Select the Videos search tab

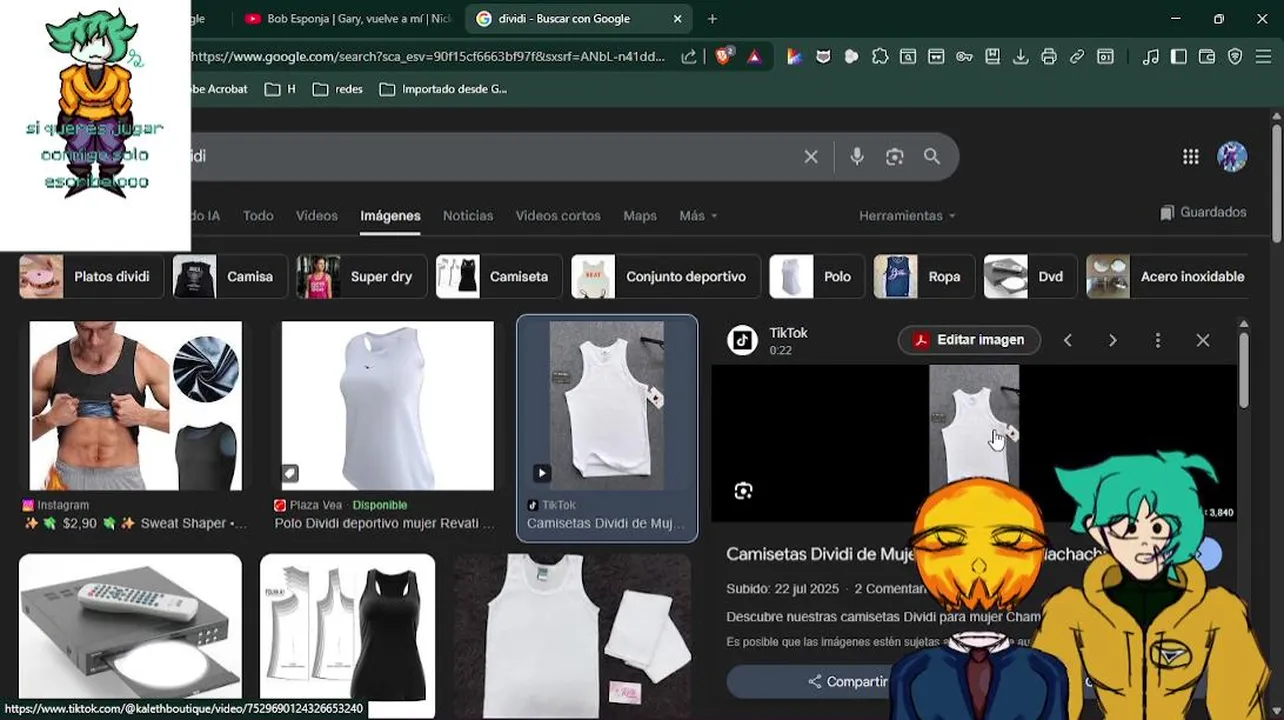point(316,216)
